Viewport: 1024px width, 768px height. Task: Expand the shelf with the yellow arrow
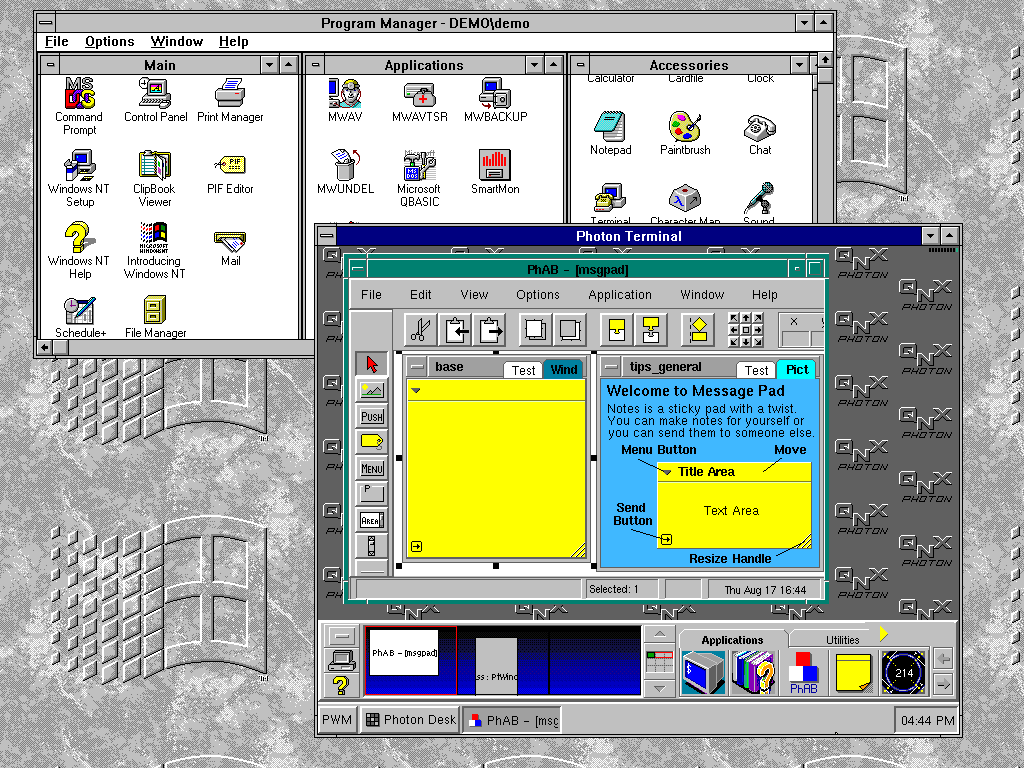pos(883,634)
